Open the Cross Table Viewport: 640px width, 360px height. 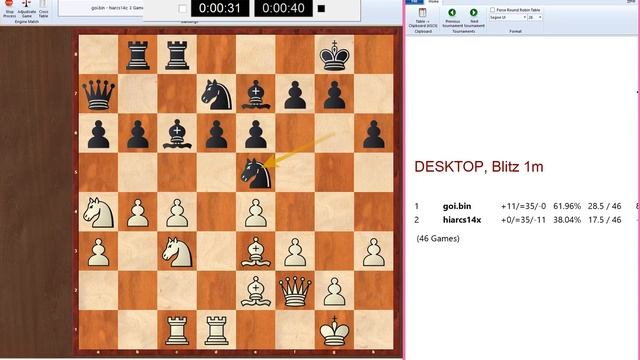point(43,8)
